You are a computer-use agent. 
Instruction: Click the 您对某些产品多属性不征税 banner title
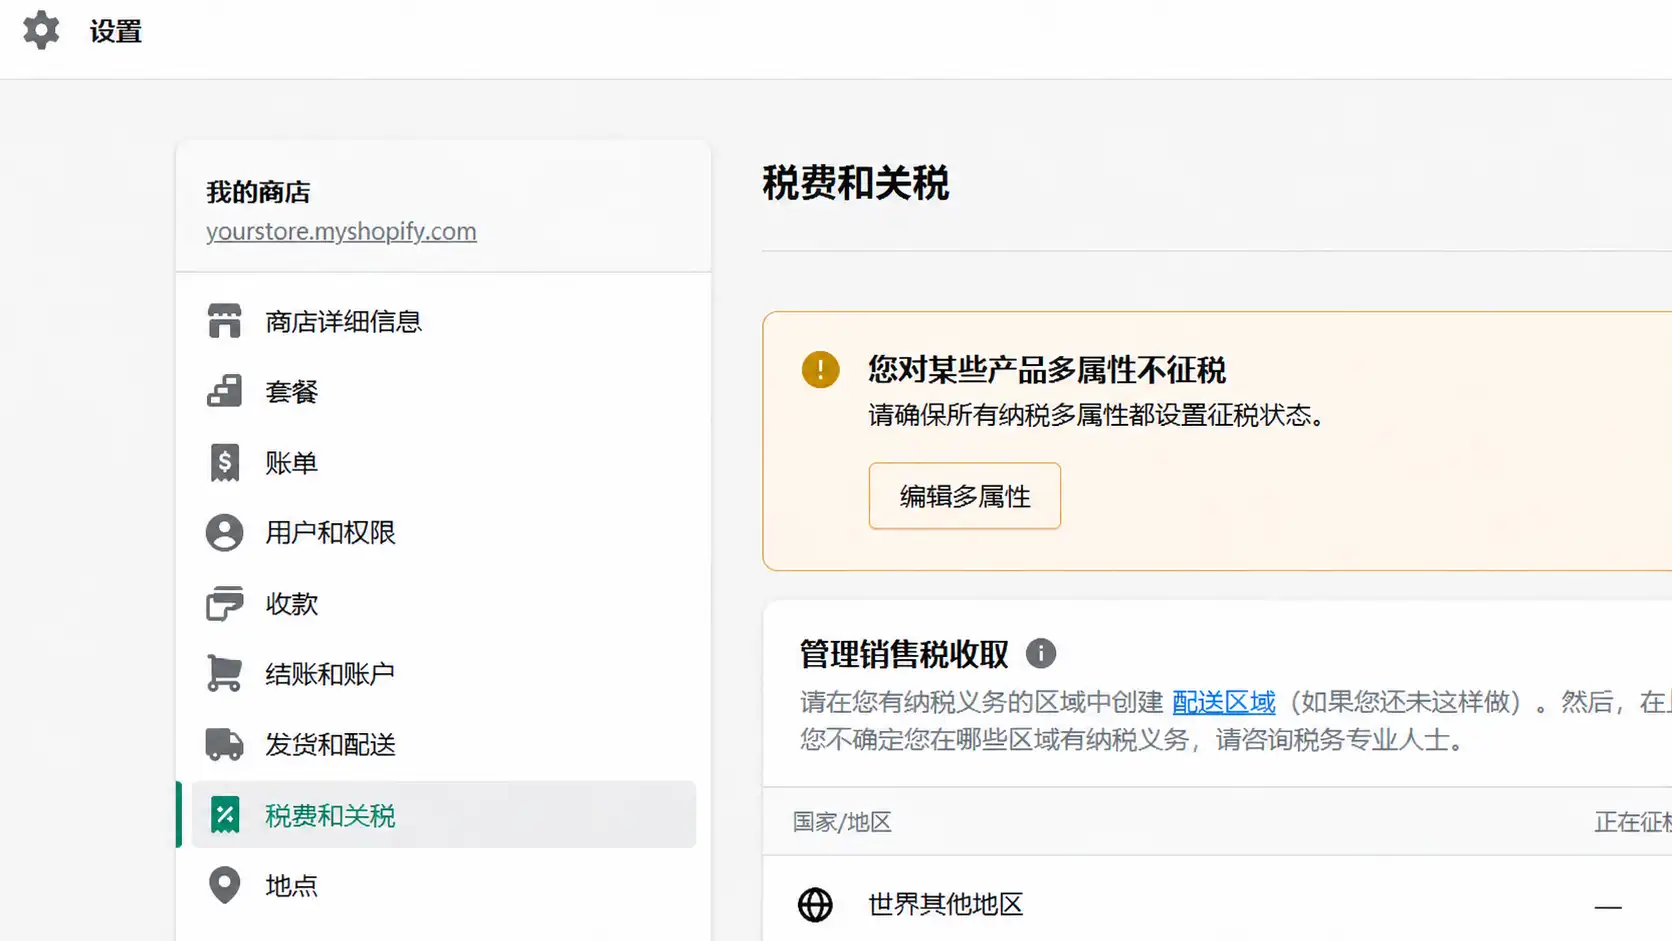pyautogui.click(x=1046, y=370)
